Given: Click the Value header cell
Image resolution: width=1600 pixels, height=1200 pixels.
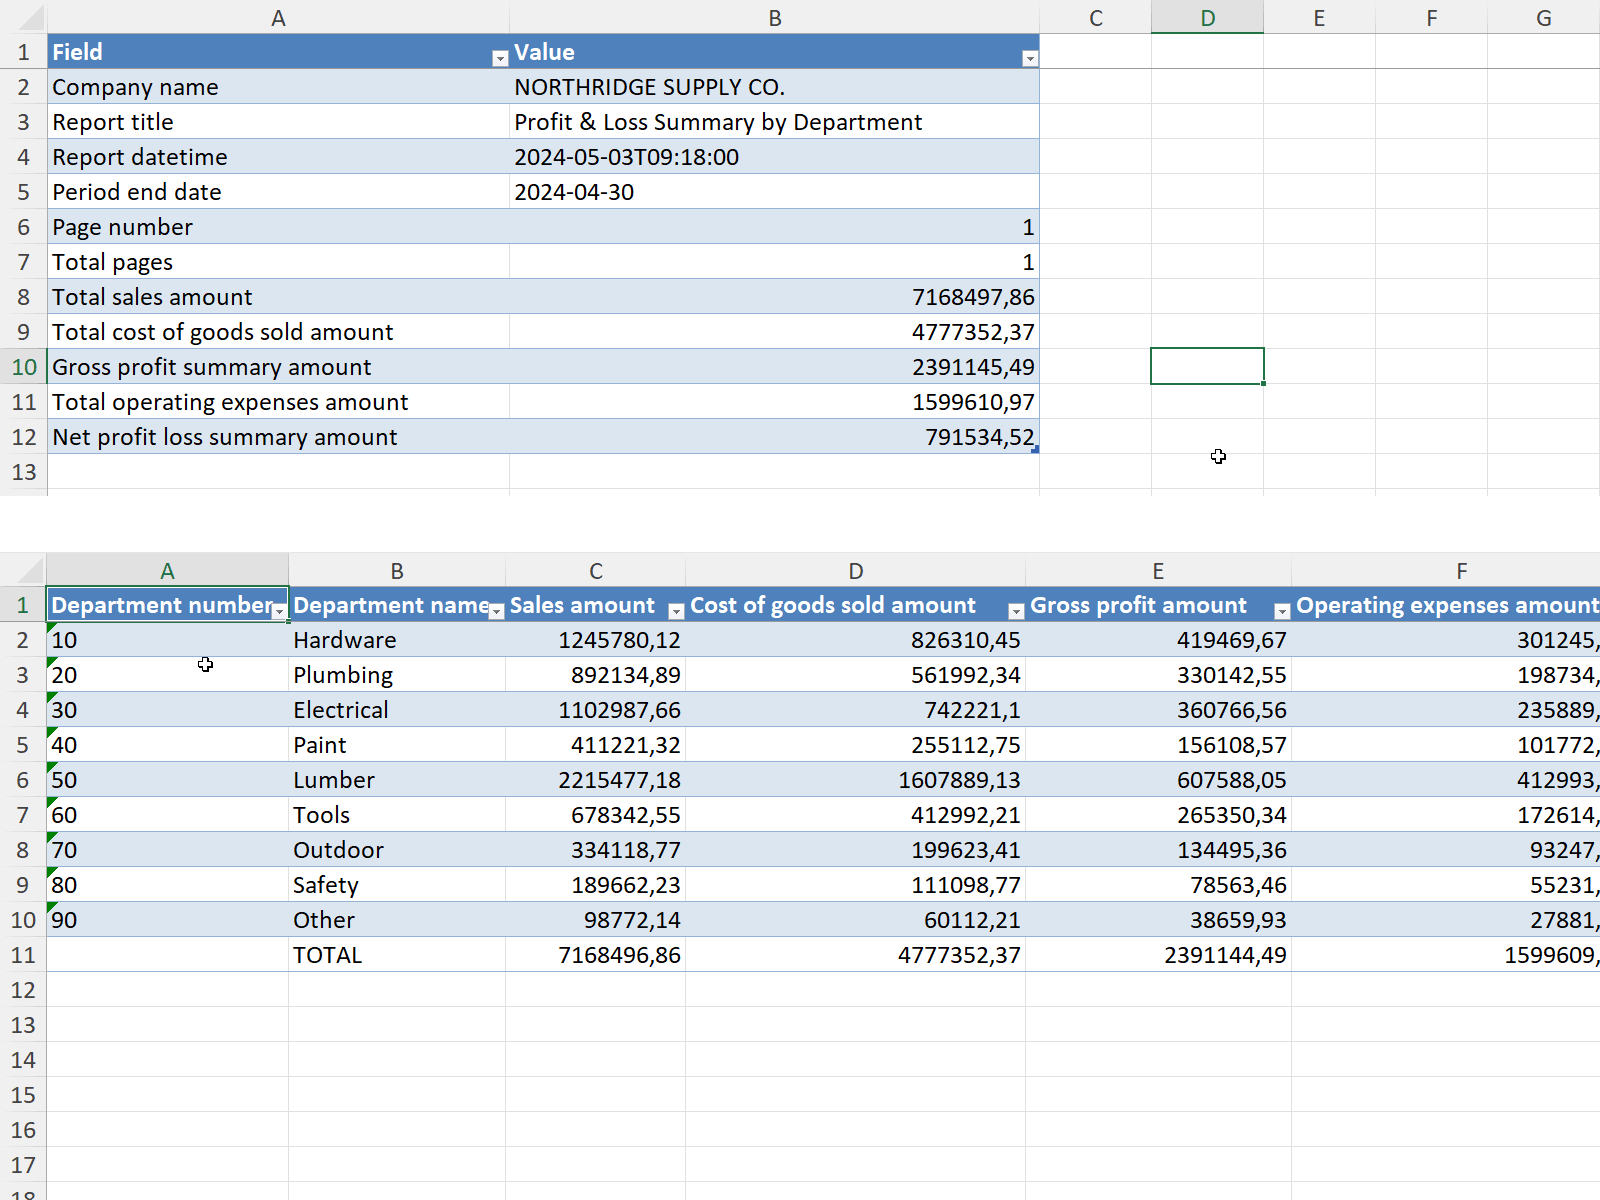Looking at the screenshot, I should 774,52.
